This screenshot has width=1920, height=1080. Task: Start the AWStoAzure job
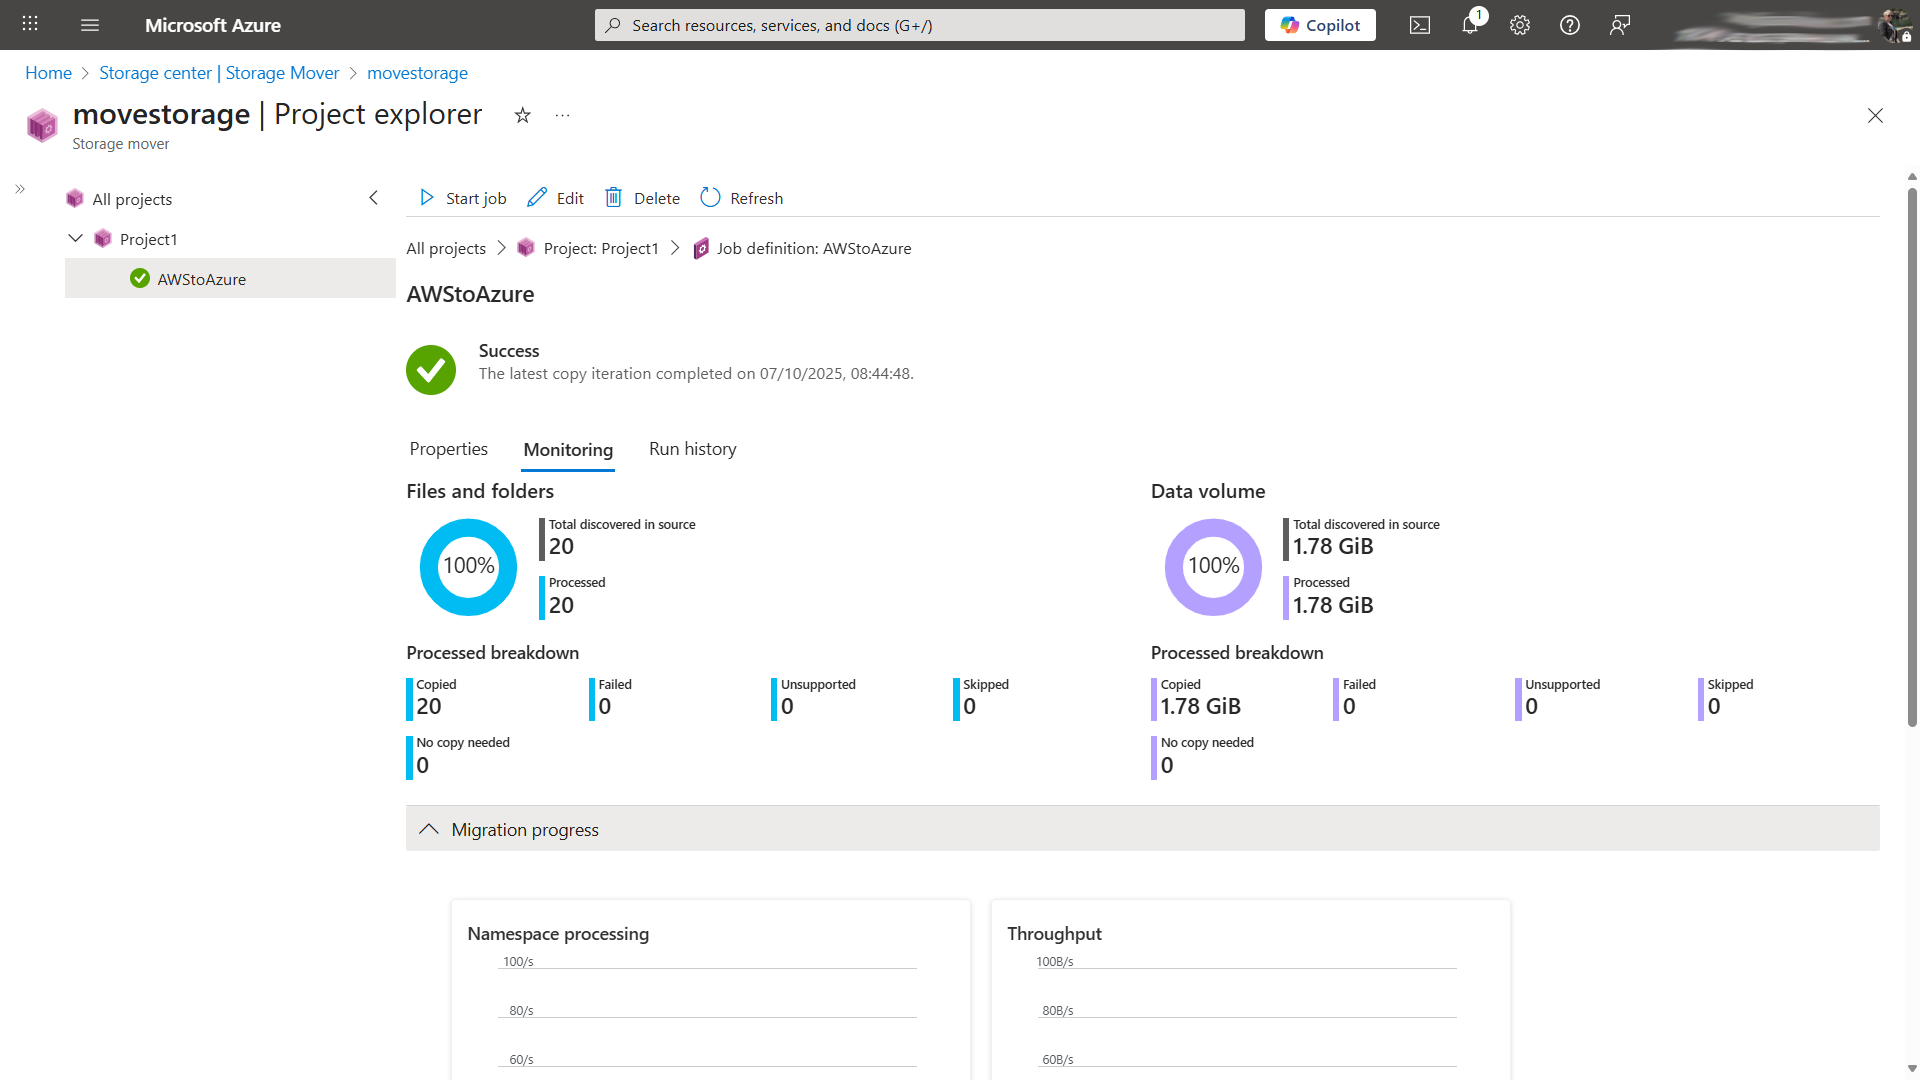[461, 198]
